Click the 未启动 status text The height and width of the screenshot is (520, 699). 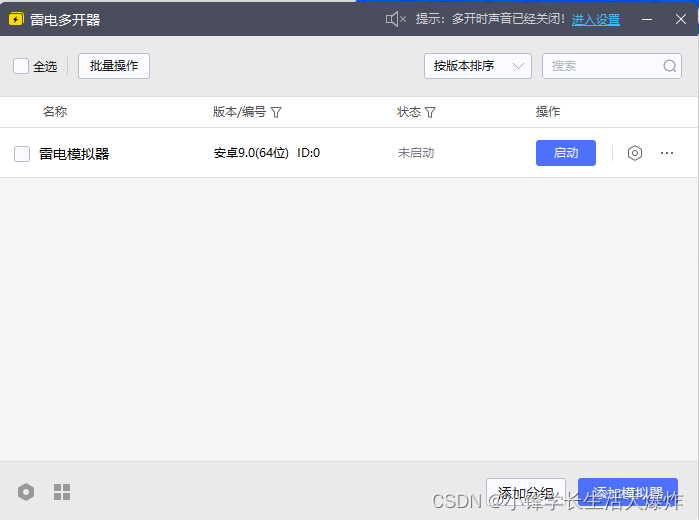coord(415,153)
